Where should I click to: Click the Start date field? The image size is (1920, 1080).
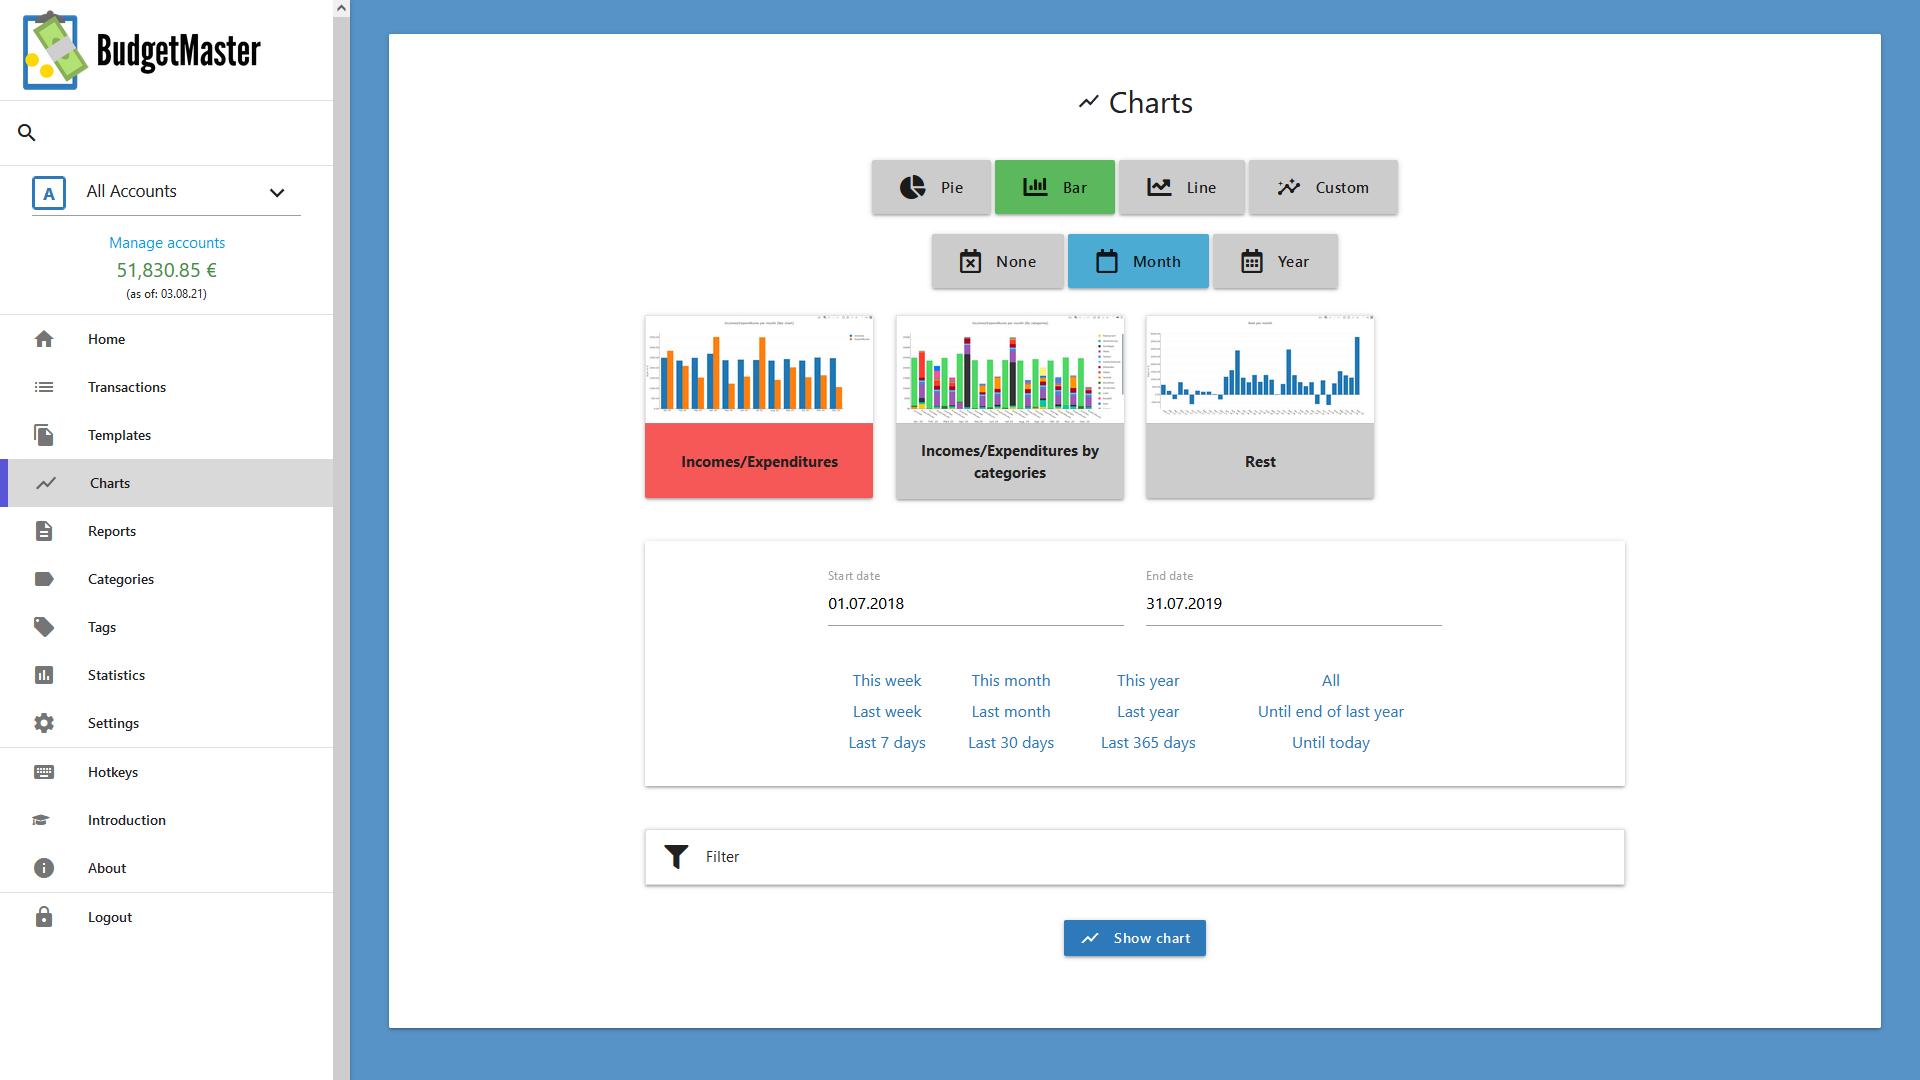(976, 604)
